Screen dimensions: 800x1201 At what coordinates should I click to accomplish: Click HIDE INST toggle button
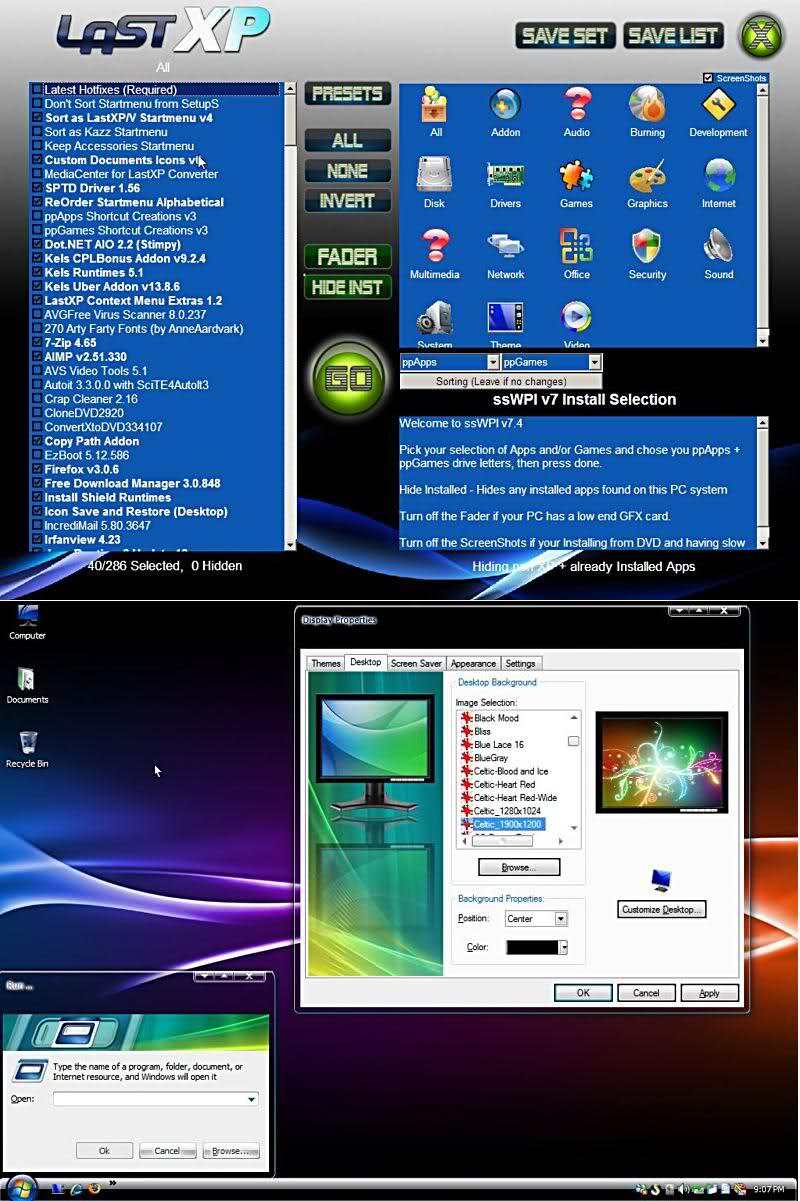347,287
